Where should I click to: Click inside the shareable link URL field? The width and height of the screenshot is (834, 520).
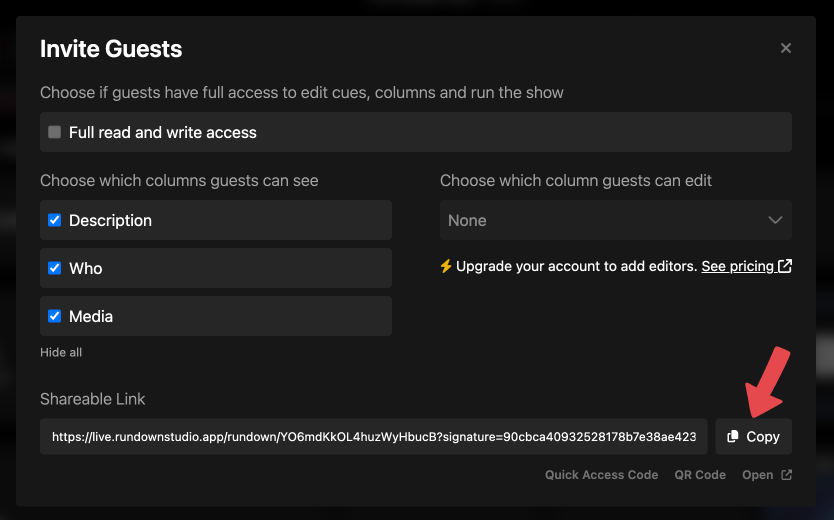[373, 437]
